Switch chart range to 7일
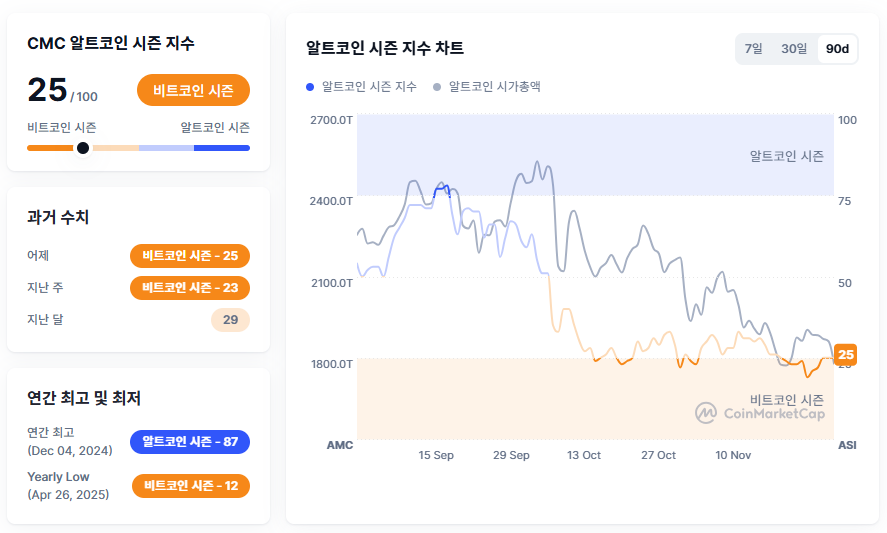887x533 pixels. coord(753,49)
